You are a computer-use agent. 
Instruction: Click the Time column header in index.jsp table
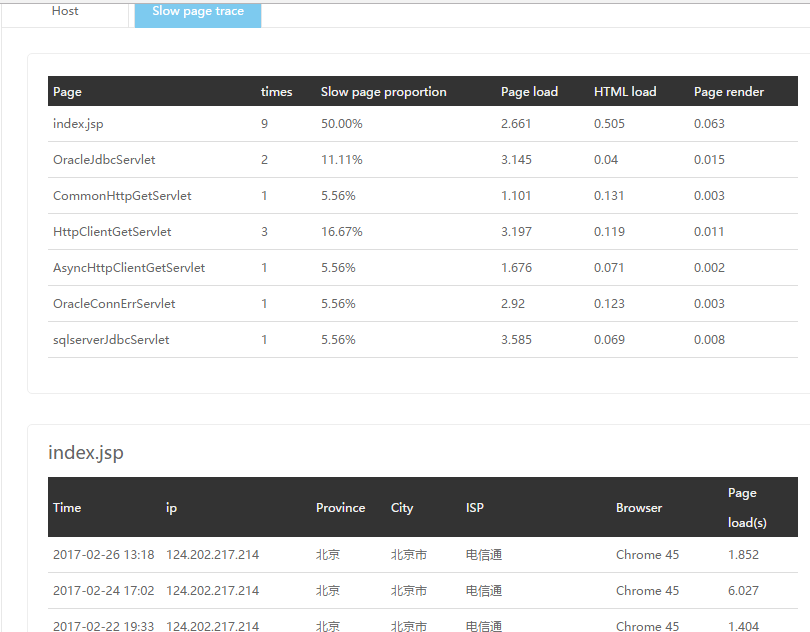point(67,508)
